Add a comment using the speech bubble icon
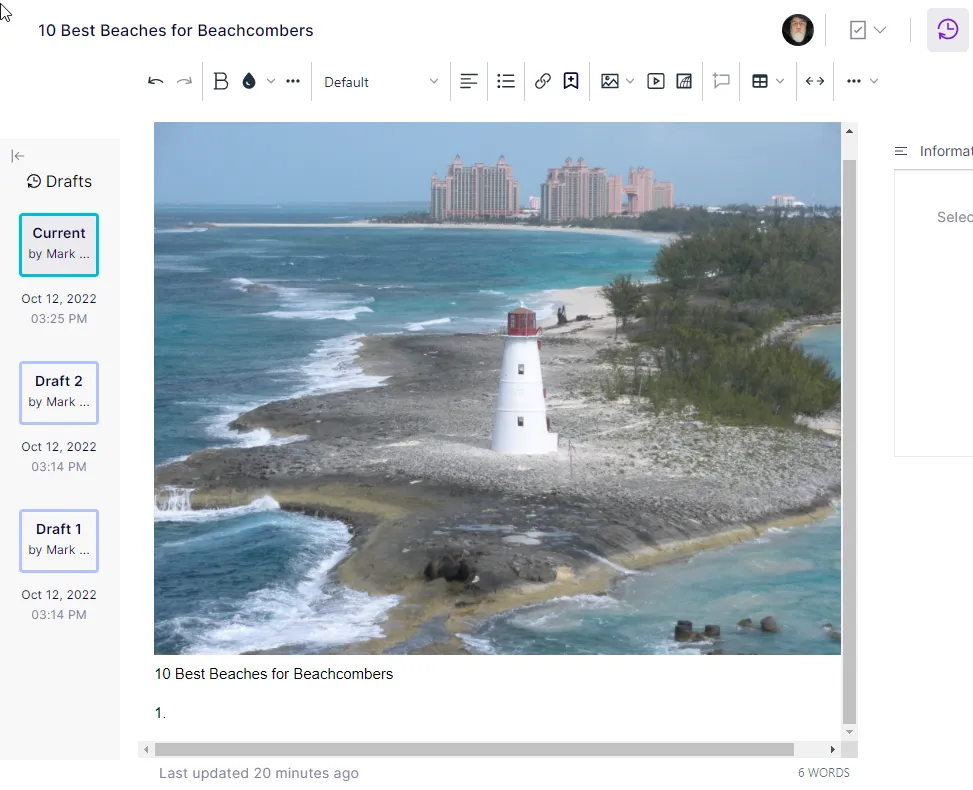 pos(721,81)
